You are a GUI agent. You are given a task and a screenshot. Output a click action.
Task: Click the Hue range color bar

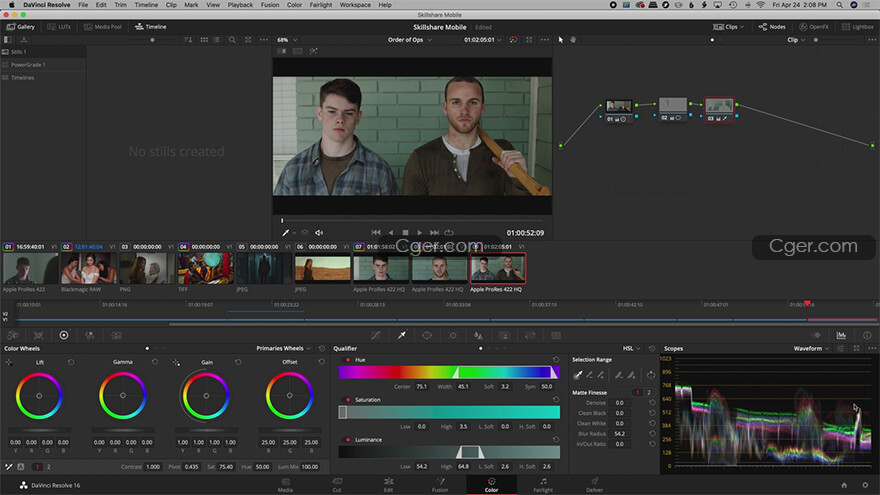click(449, 372)
